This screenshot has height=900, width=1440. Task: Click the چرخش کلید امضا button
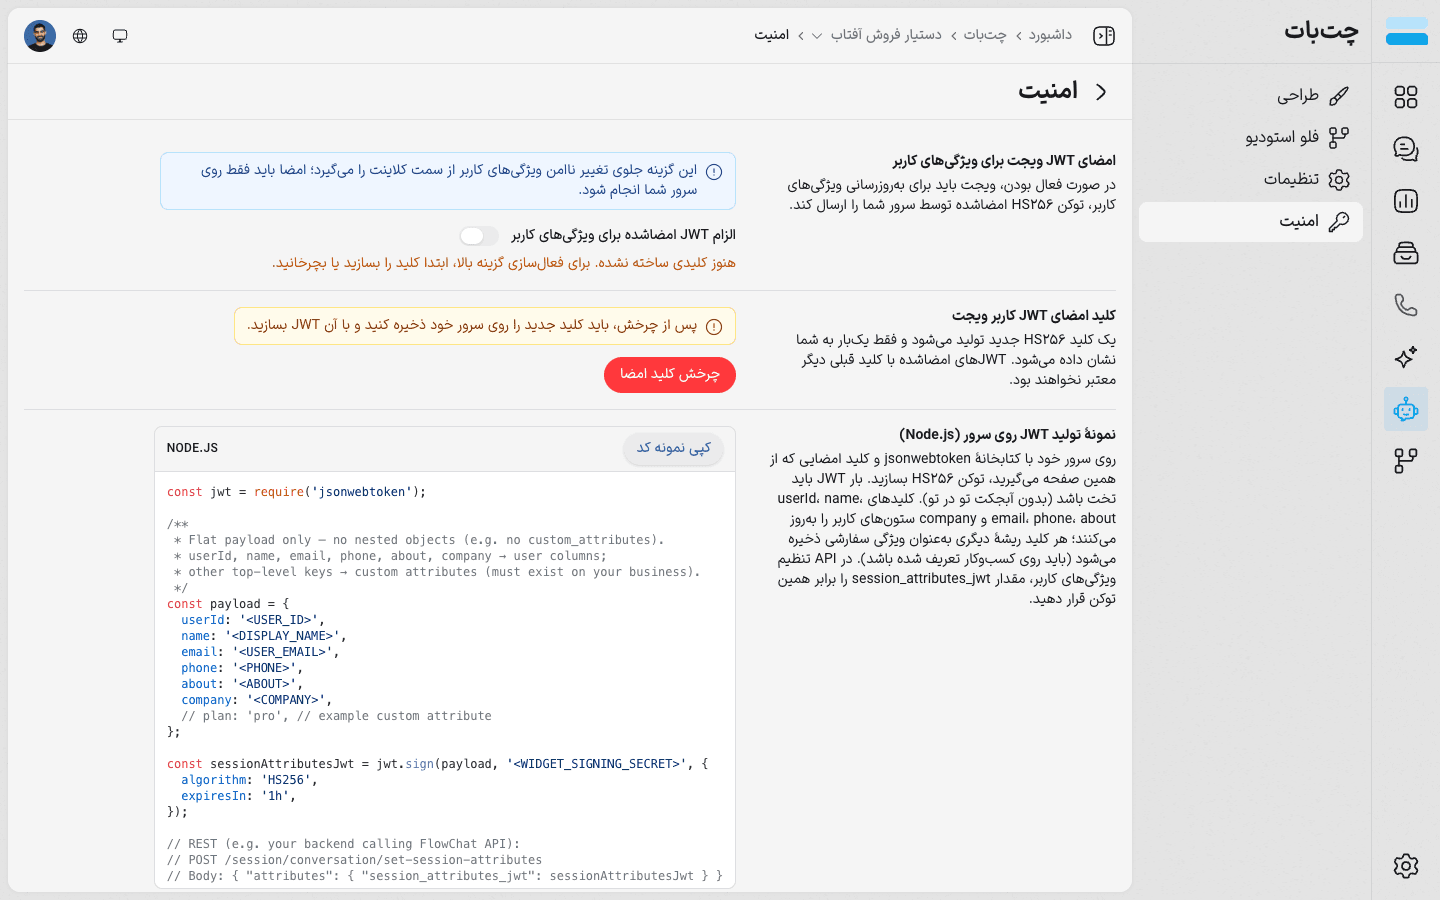pos(670,374)
